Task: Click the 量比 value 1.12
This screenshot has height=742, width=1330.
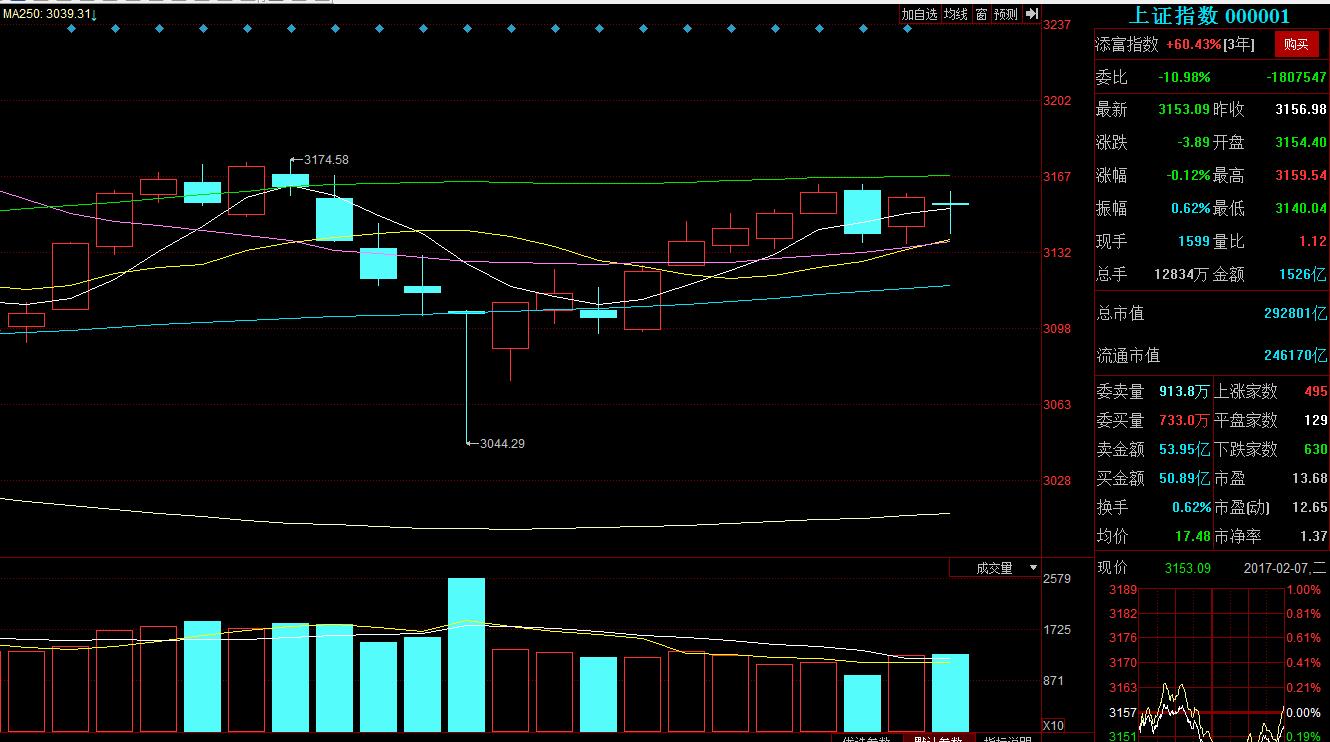Action: click(1312, 241)
